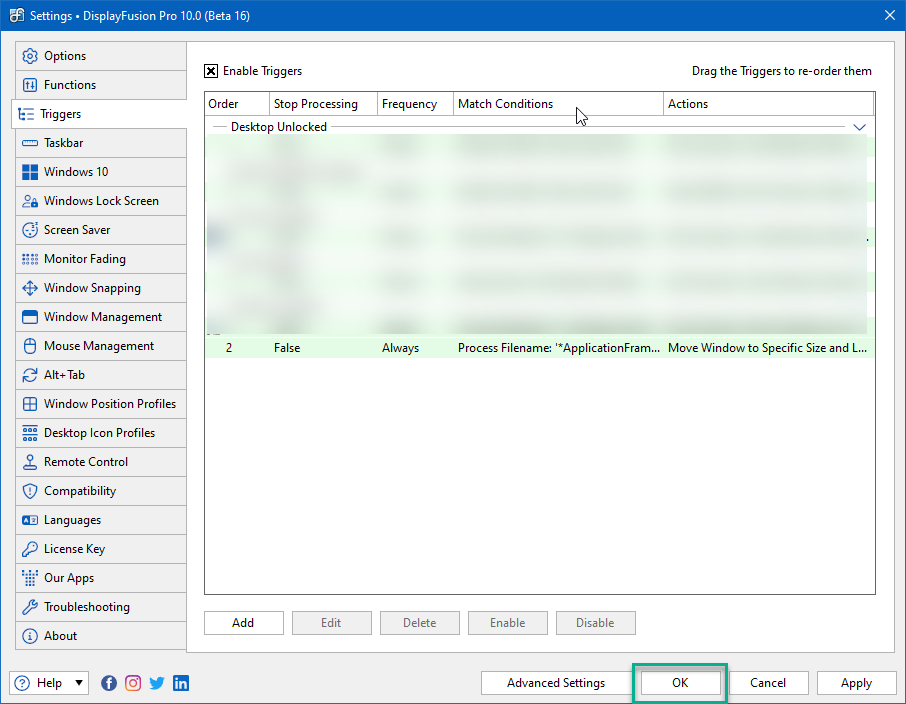Click the Frequency column header
Image resolution: width=906 pixels, height=704 pixels.
(415, 104)
